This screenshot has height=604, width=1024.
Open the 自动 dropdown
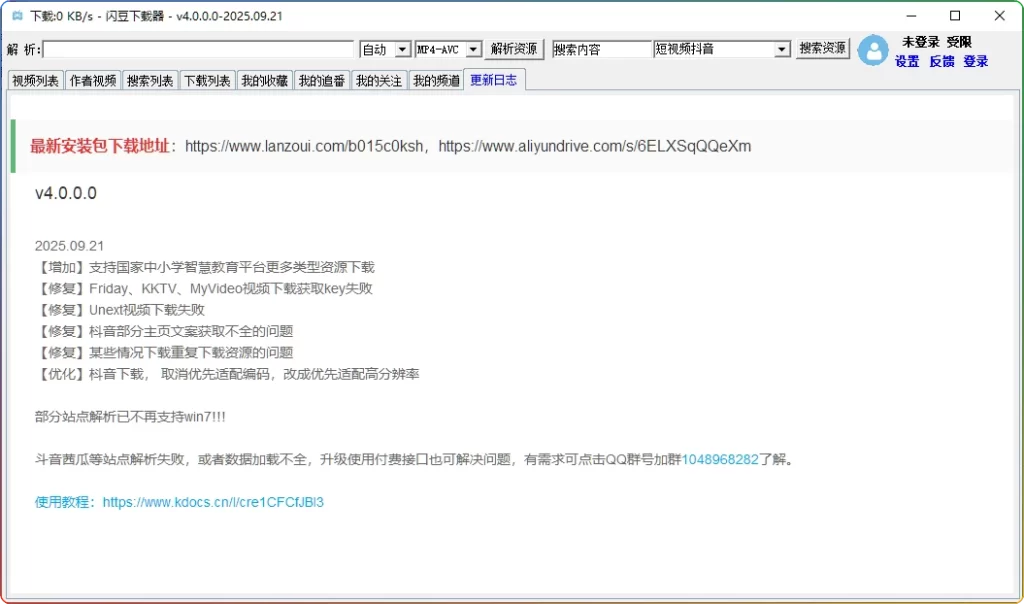coord(385,49)
